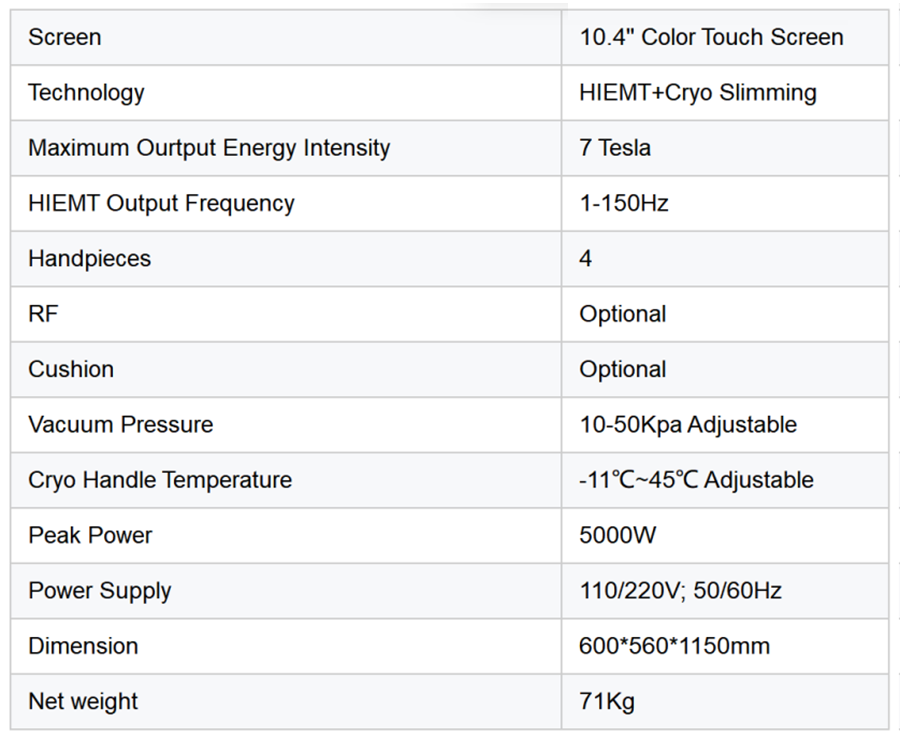
Task: Click the "Handpieces" row label
Action: point(89,259)
